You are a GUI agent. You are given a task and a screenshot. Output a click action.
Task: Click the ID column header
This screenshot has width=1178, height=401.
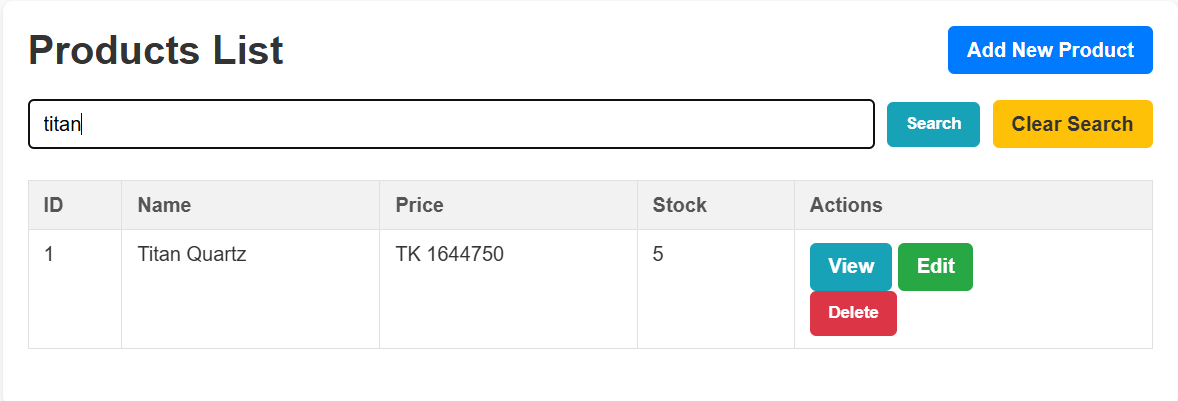pyautogui.click(x=54, y=205)
